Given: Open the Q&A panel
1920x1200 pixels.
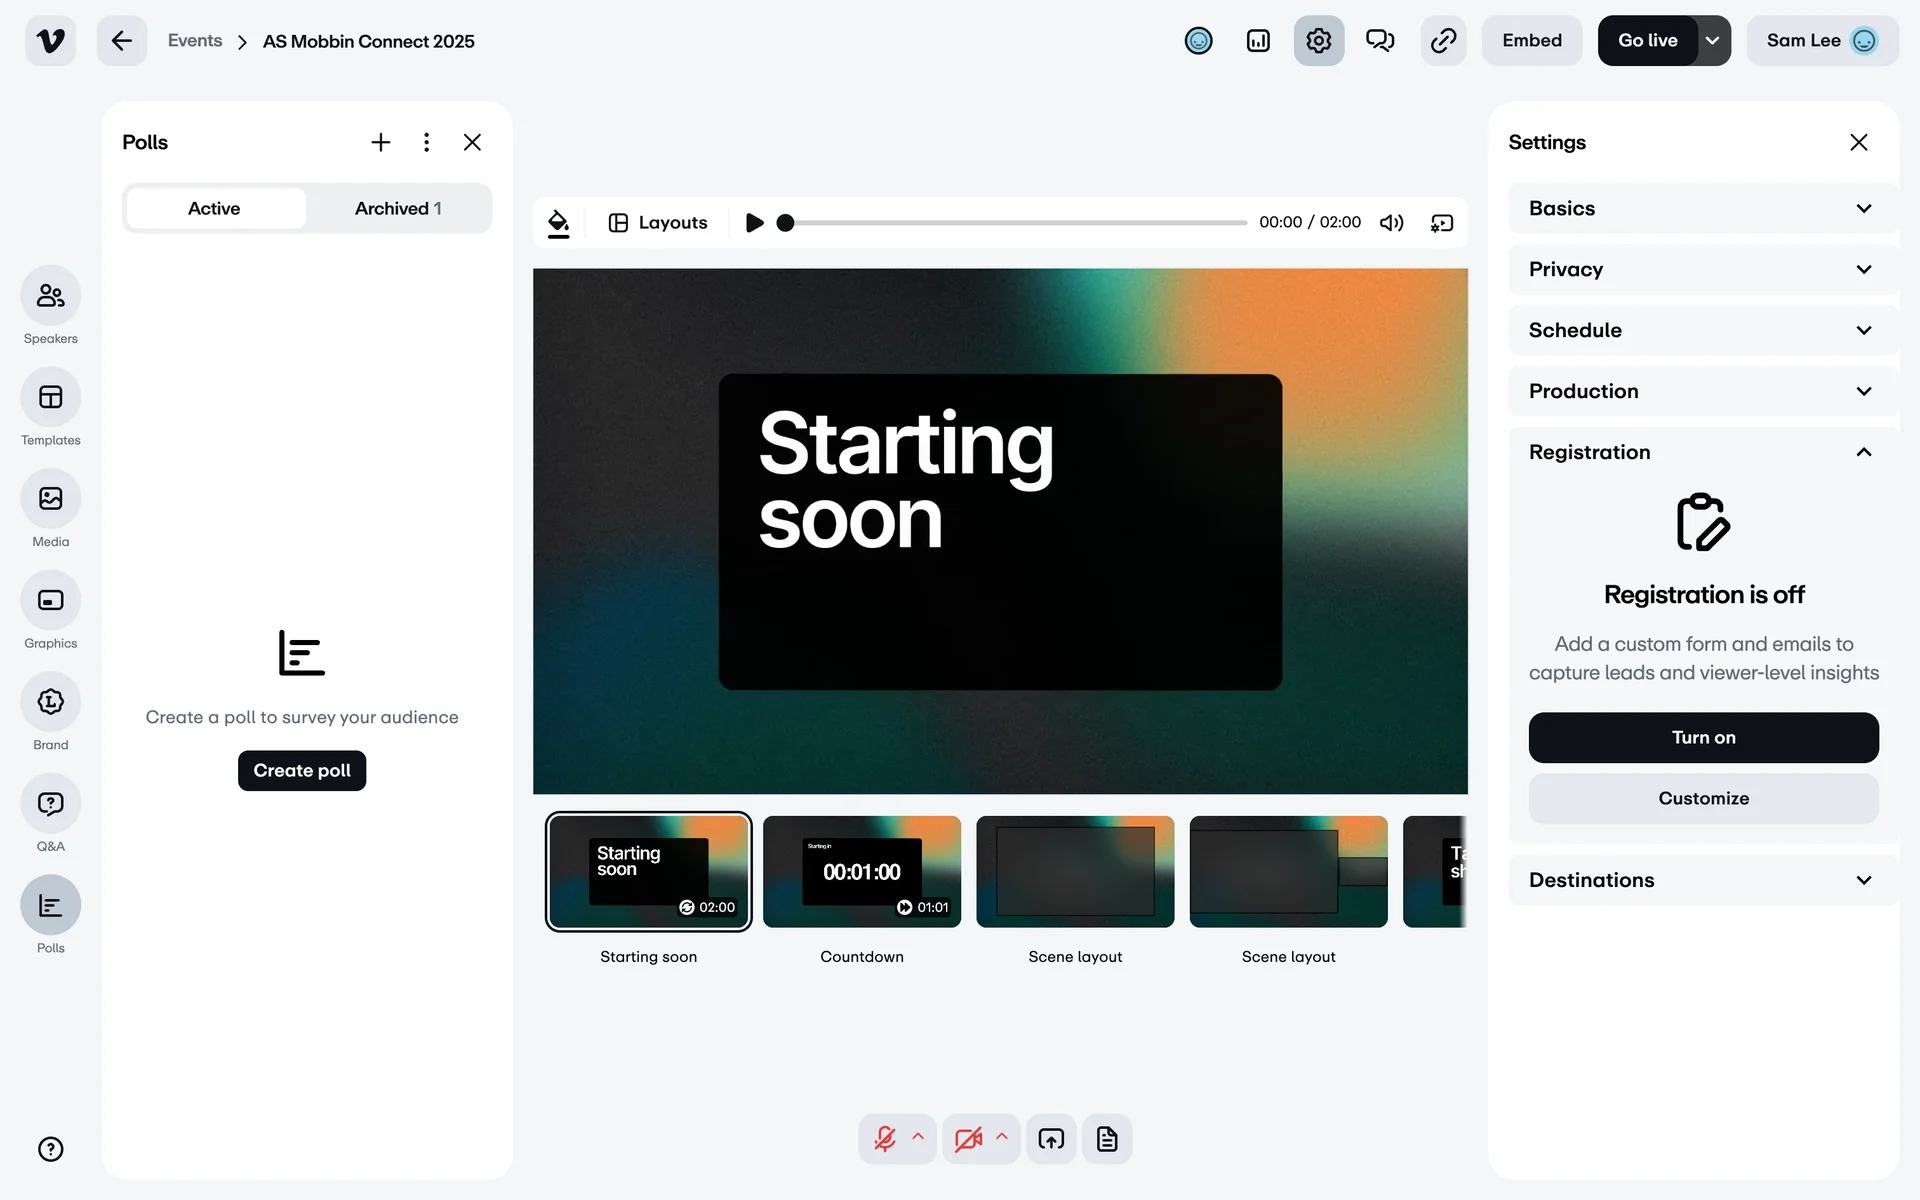Looking at the screenshot, I should click(x=50, y=804).
